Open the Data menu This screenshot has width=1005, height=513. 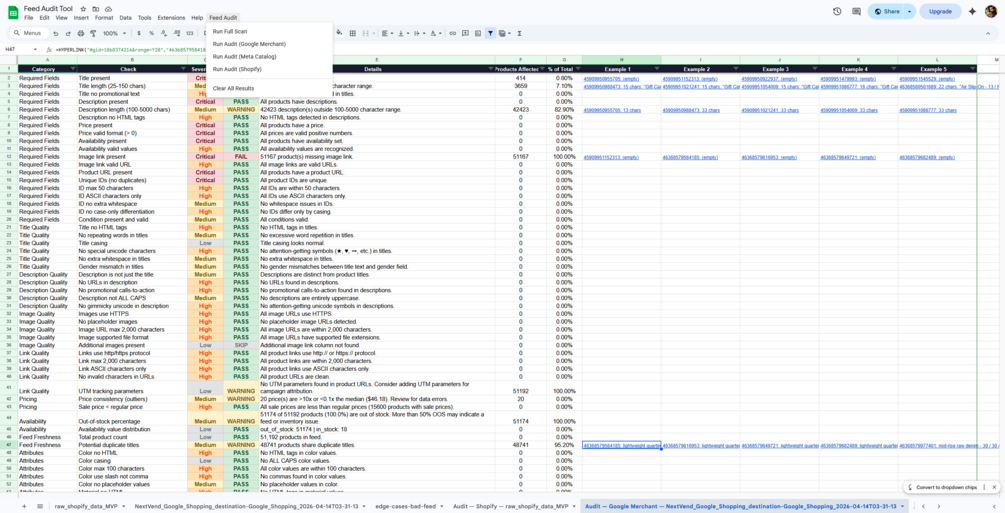pos(126,18)
